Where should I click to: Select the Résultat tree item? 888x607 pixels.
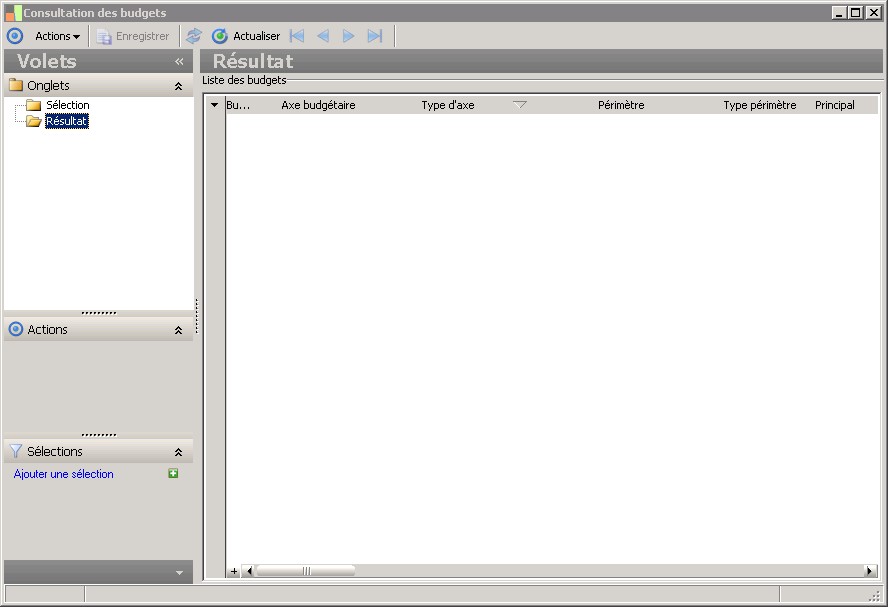pos(67,121)
